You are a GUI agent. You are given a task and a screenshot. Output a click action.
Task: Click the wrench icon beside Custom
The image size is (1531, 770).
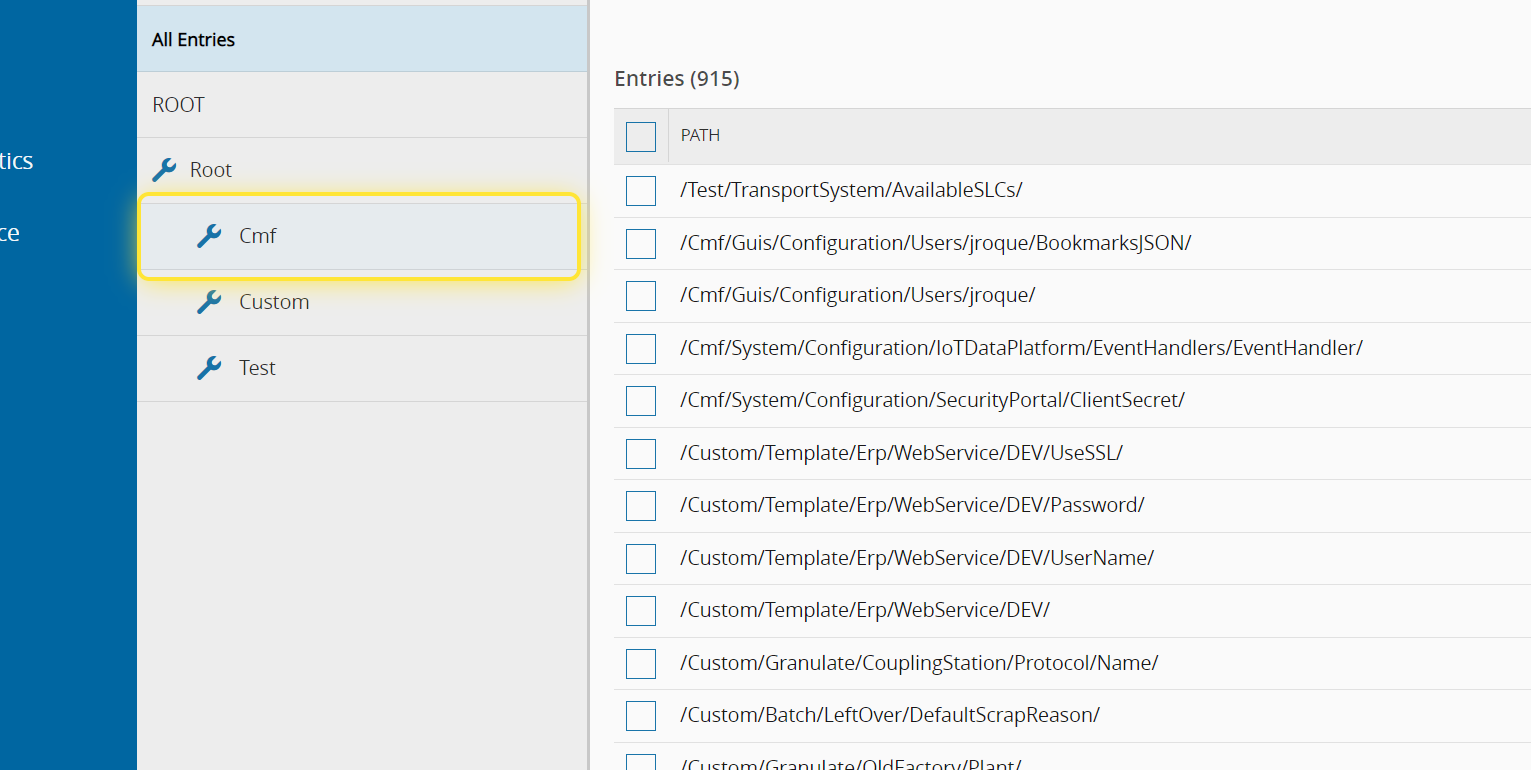point(209,302)
